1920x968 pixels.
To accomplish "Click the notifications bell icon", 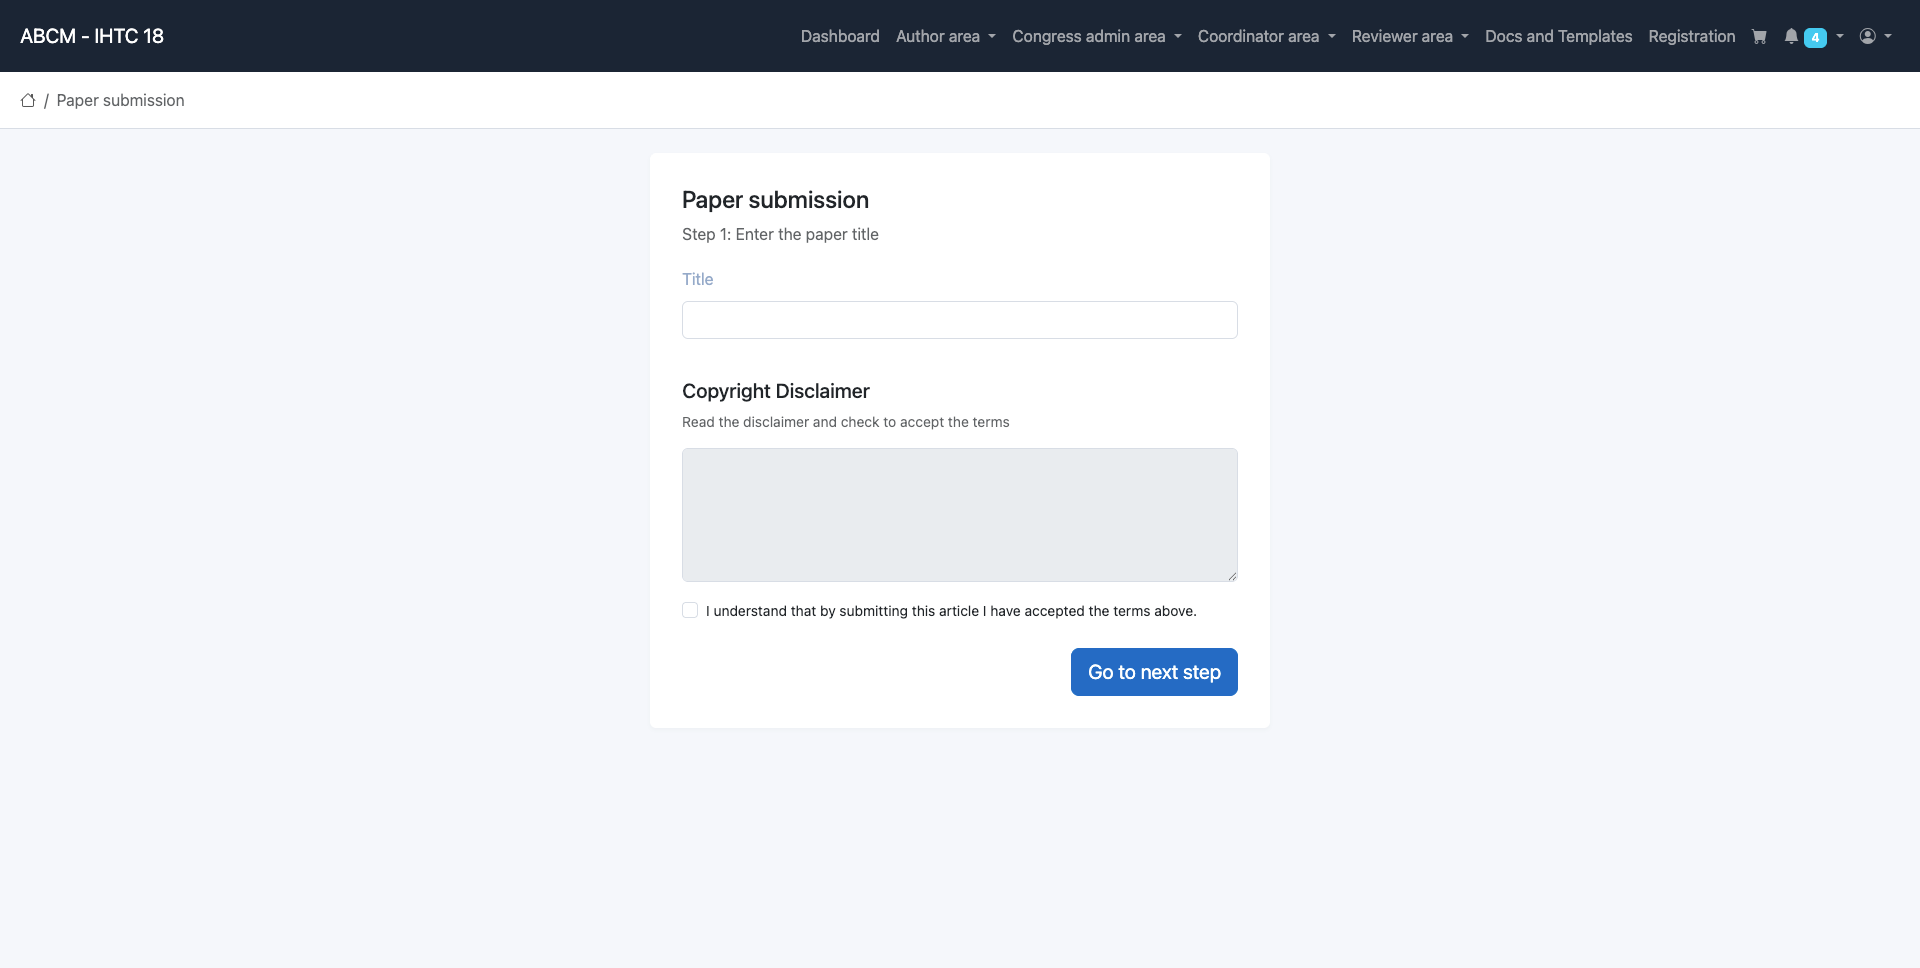I will click(1791, 37).
